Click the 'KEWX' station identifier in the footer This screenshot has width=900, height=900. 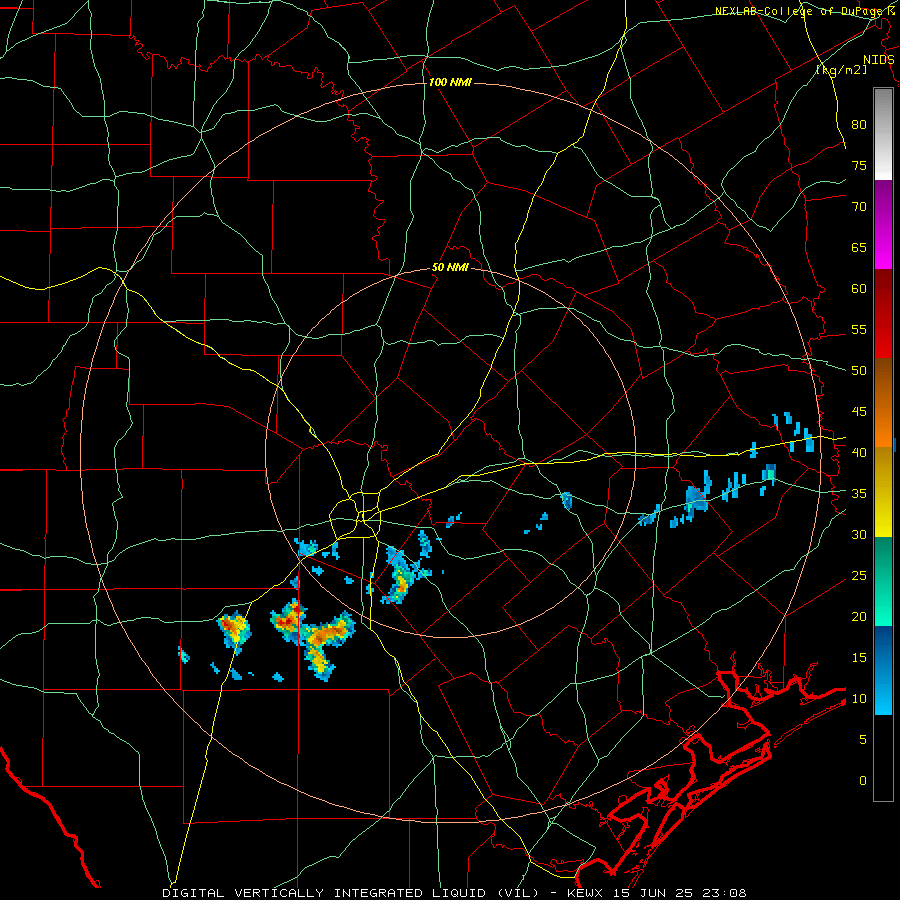click(x=585, y=893)
